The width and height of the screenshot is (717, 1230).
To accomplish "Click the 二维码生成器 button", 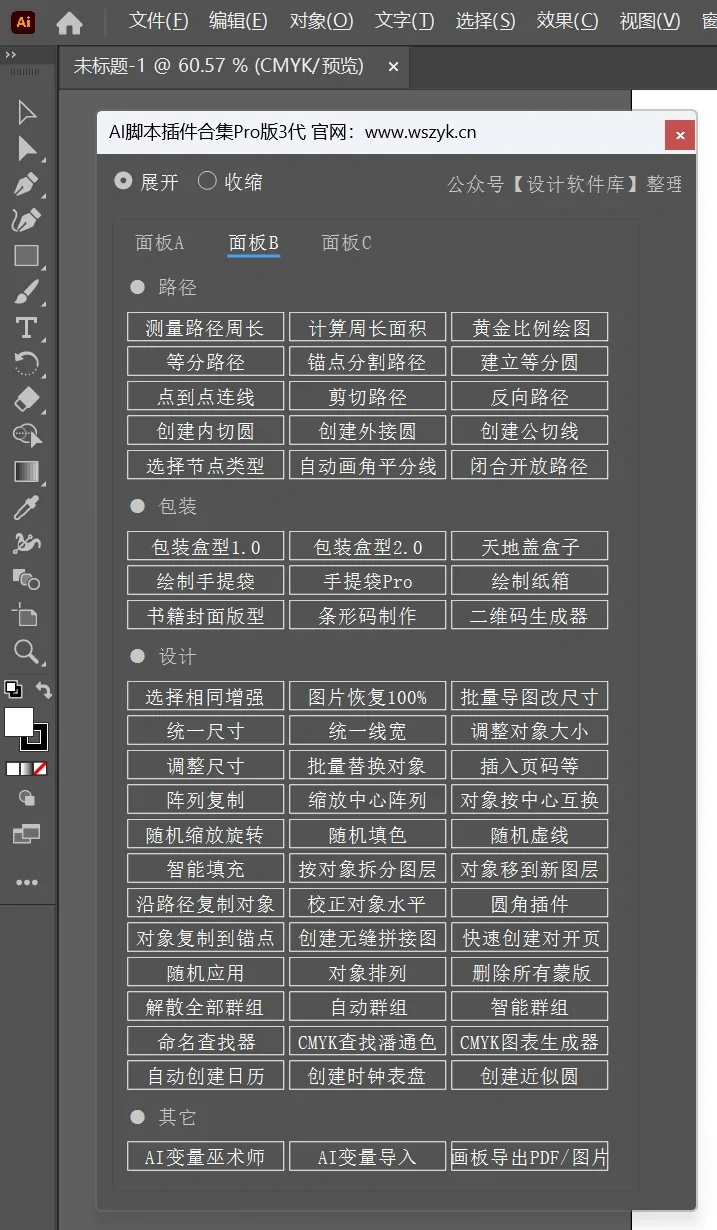I will tap(529, 616).
